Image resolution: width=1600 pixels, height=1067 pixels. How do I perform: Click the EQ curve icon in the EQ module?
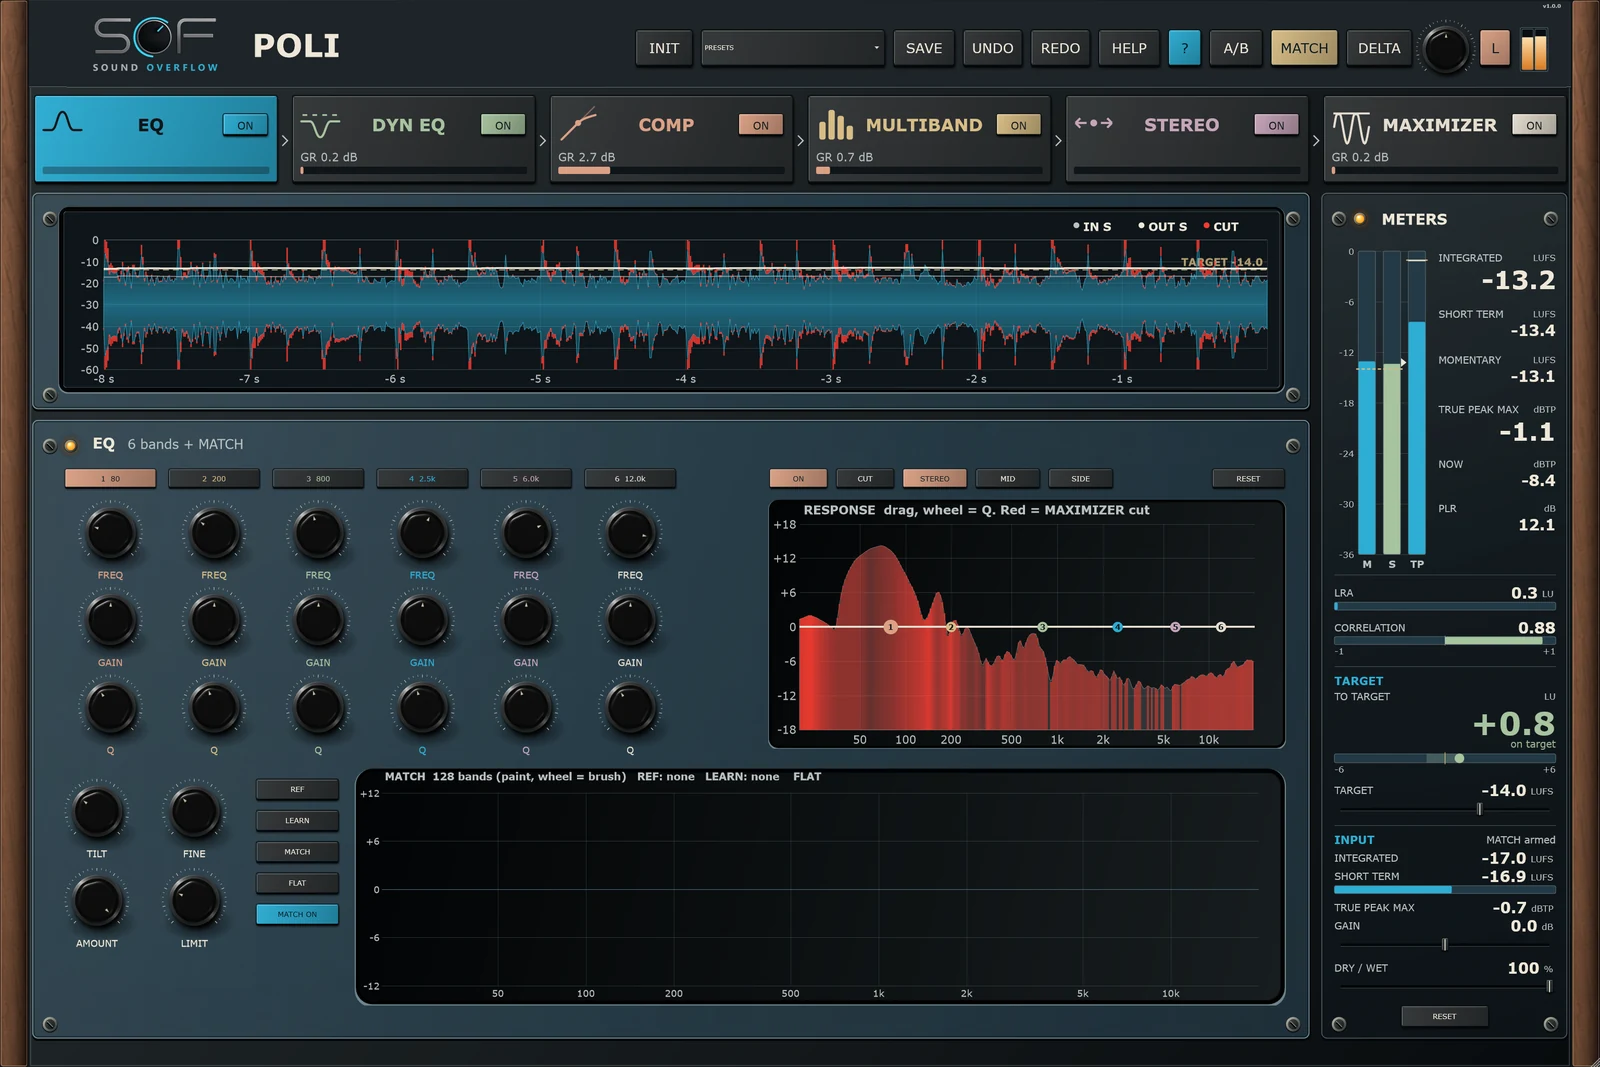pyautogui.click(x=62, y=122)
